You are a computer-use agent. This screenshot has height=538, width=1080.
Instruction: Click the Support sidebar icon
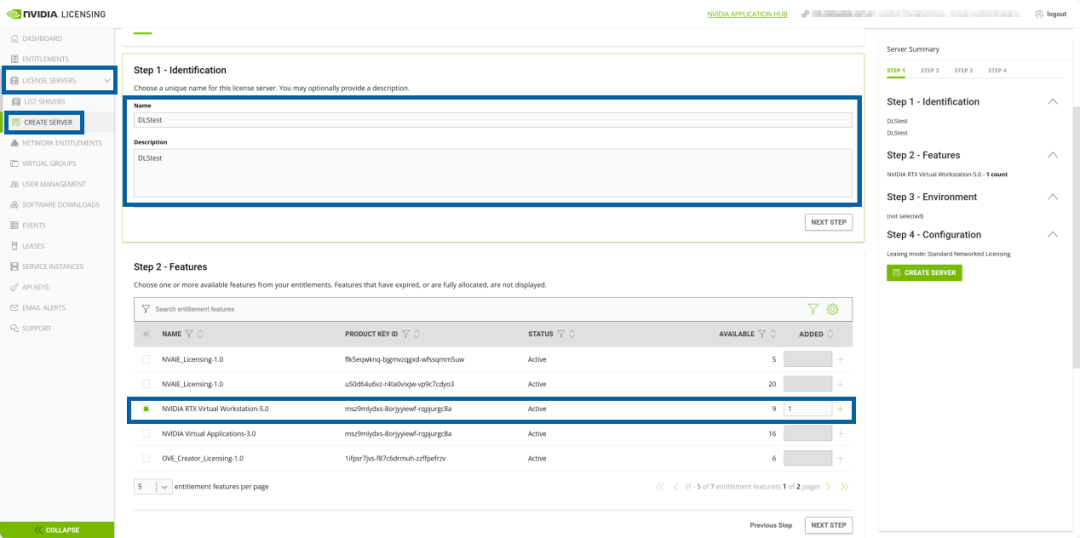click(x=14, y=329)
